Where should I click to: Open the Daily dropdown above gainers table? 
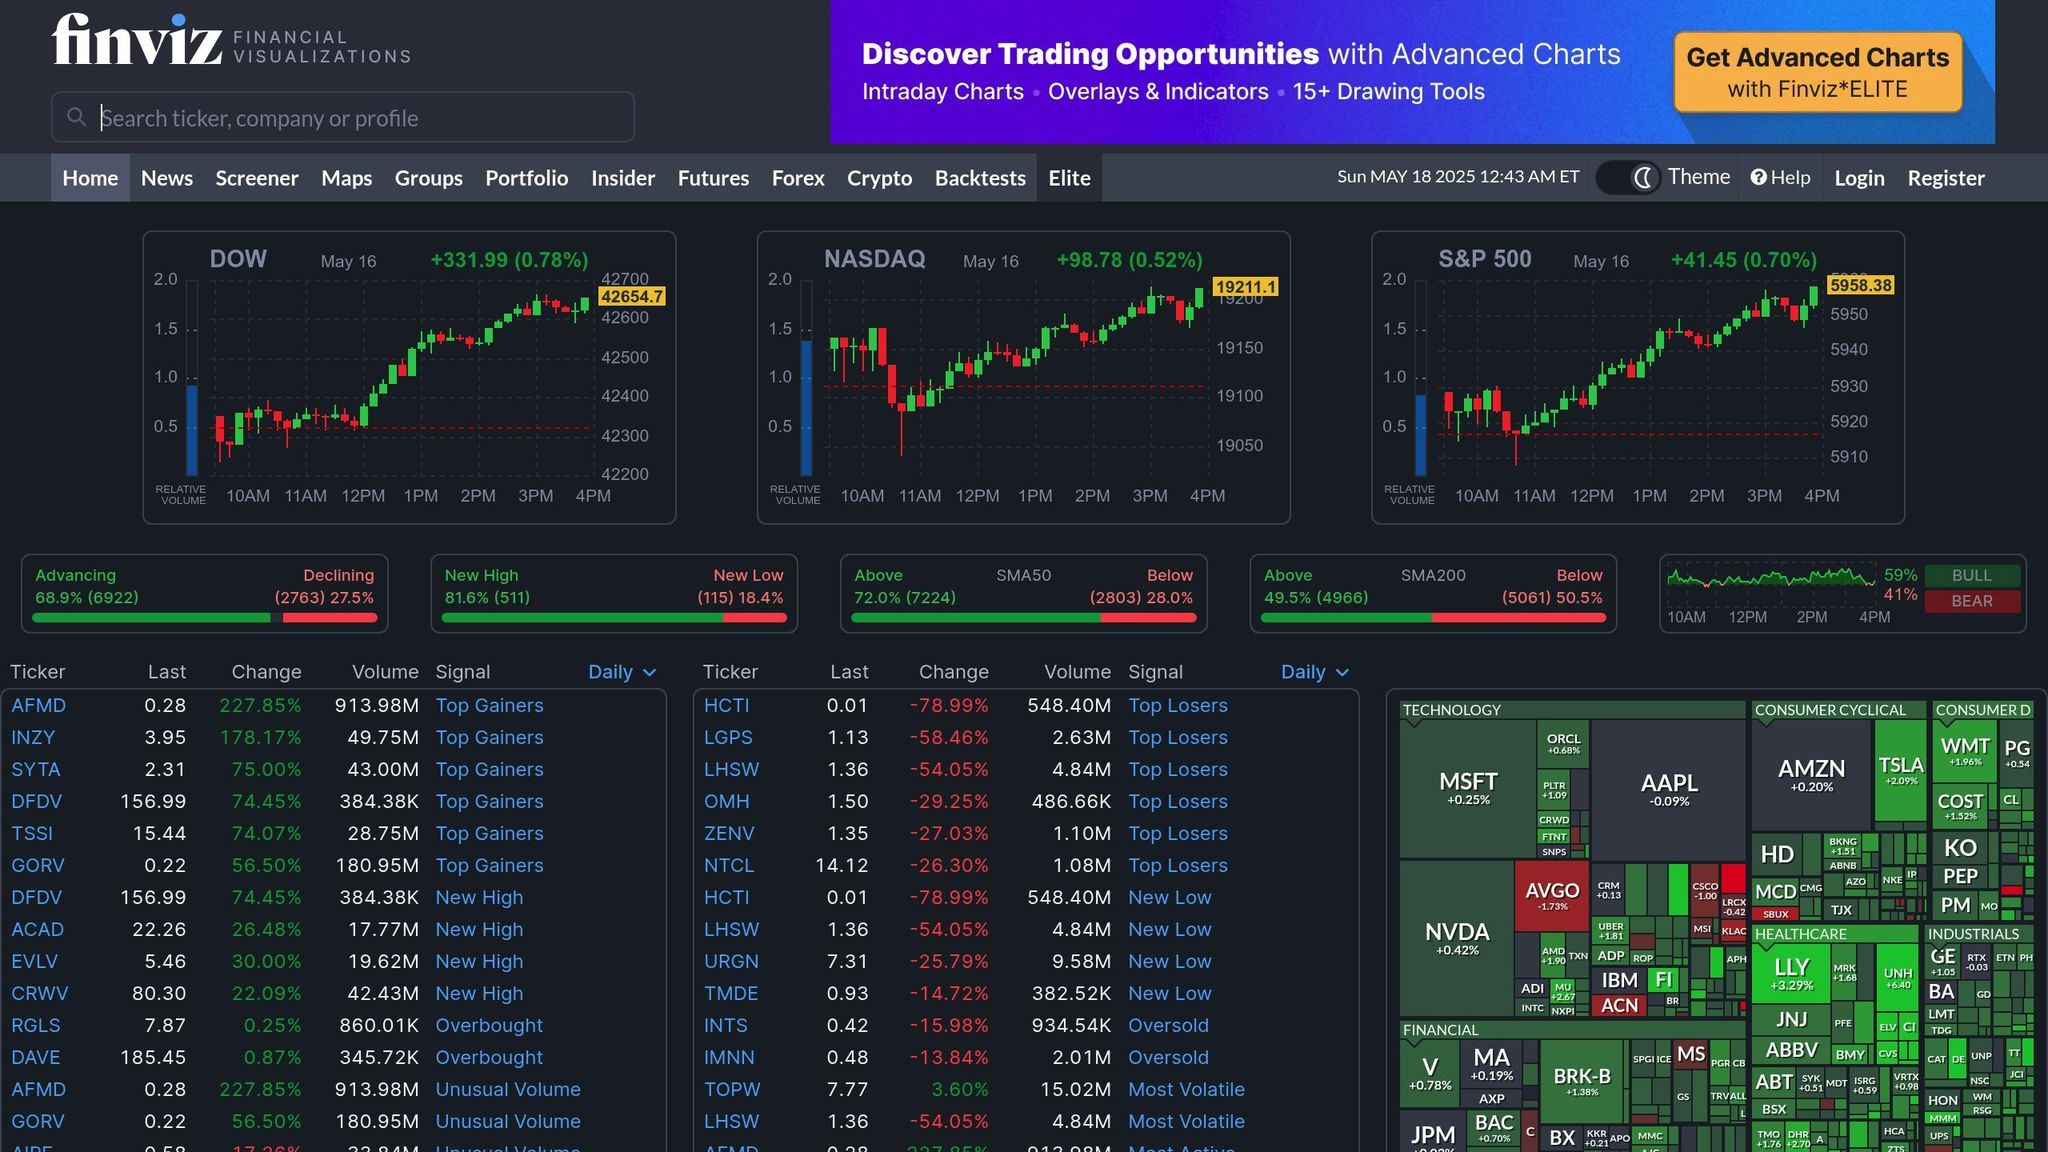(x=622, y=672)
